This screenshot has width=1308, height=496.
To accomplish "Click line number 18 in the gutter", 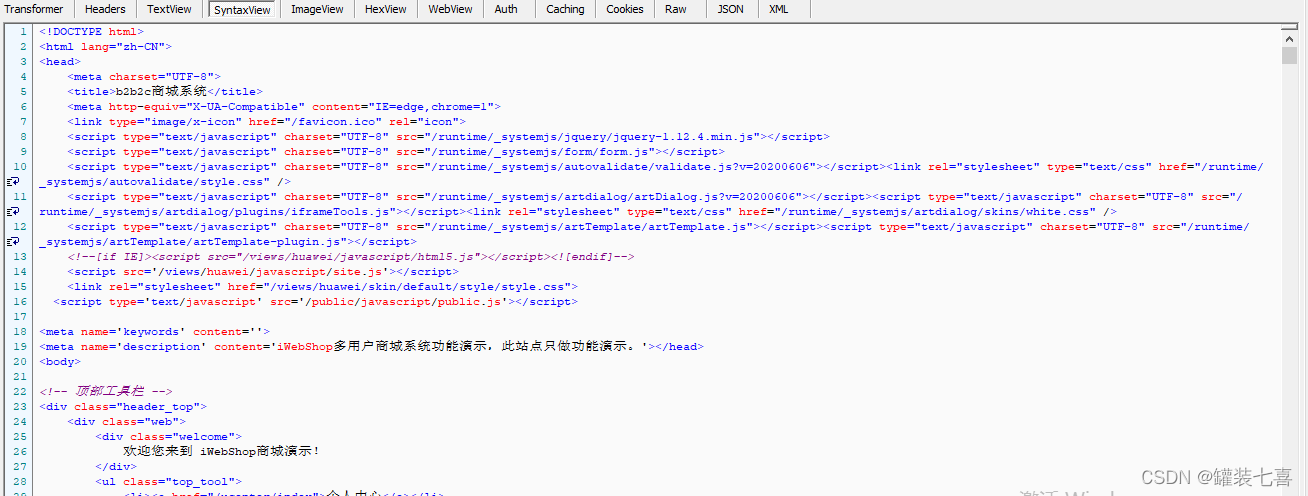I will tap(20, 332).
